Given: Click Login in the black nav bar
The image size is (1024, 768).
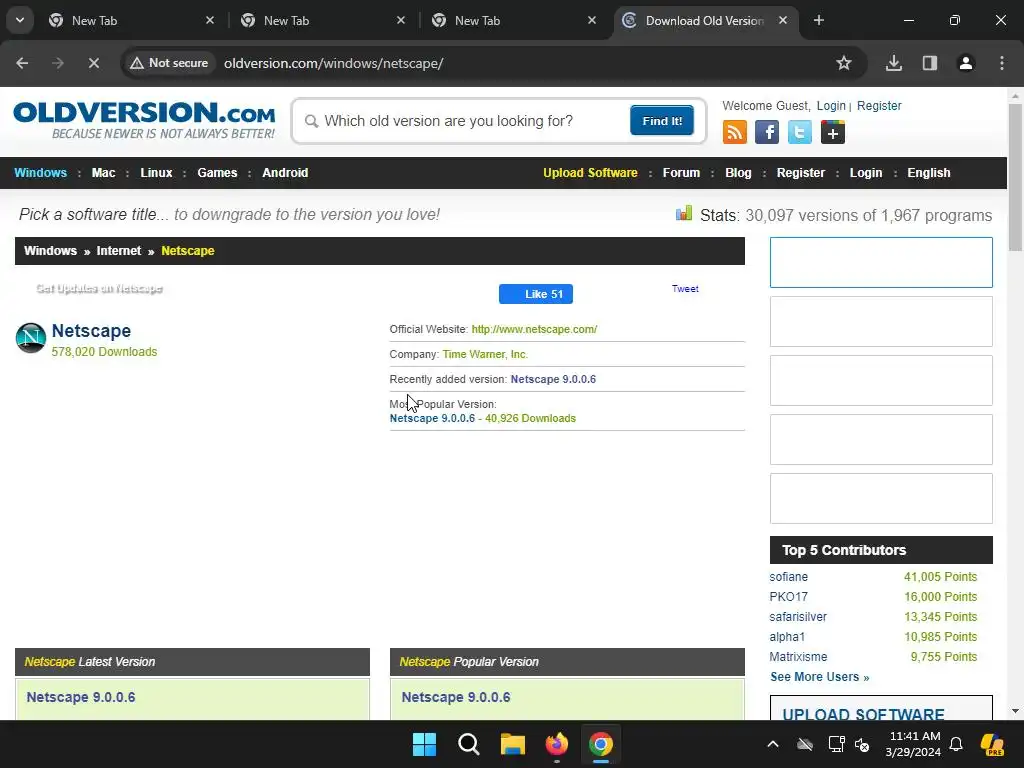Looking at the screenshot, I should pyautogui.click(x=865, y=173).
